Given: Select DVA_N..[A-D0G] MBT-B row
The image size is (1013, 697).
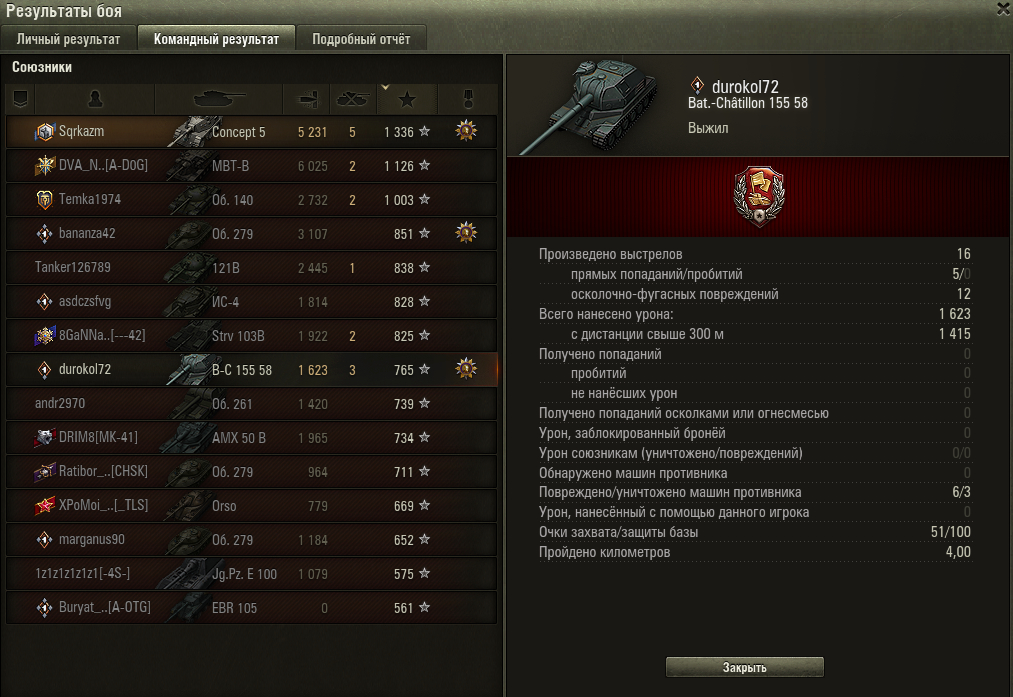Looking at the screenshot, I should (x=252, y=165).
